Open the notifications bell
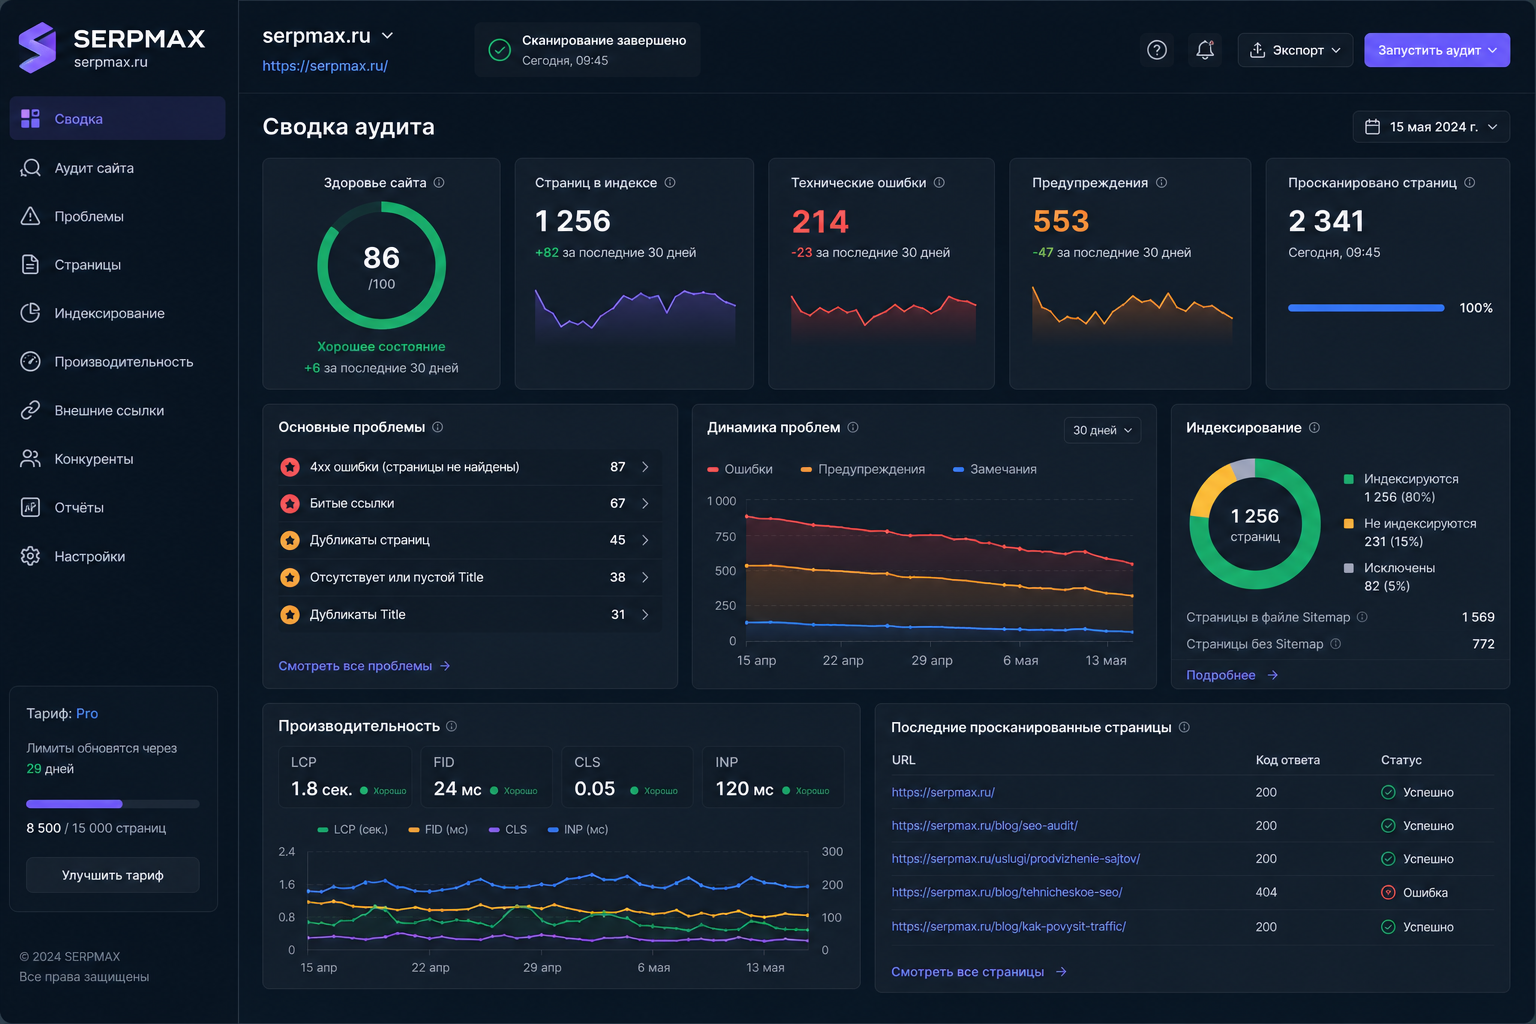Screen dimensions: 1536x1024 [1205, 50]
